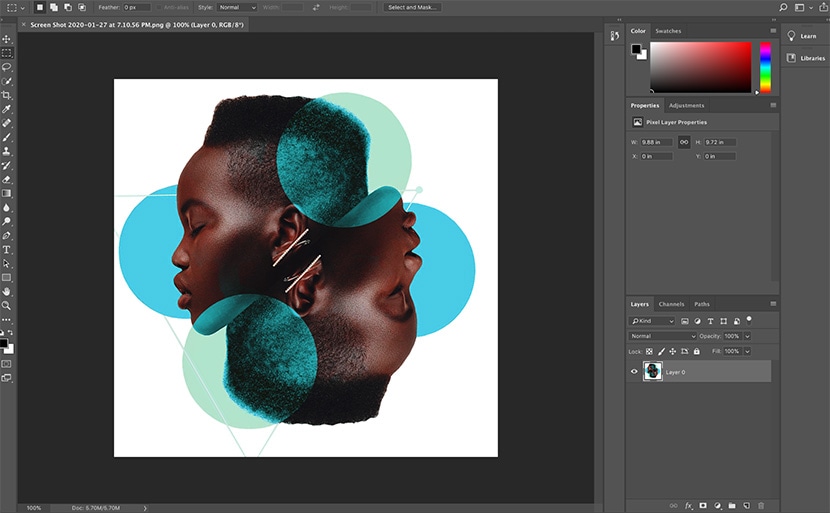Click the hue spectrum strip in Color panel

pyautogui.click(x=765, y=66)
